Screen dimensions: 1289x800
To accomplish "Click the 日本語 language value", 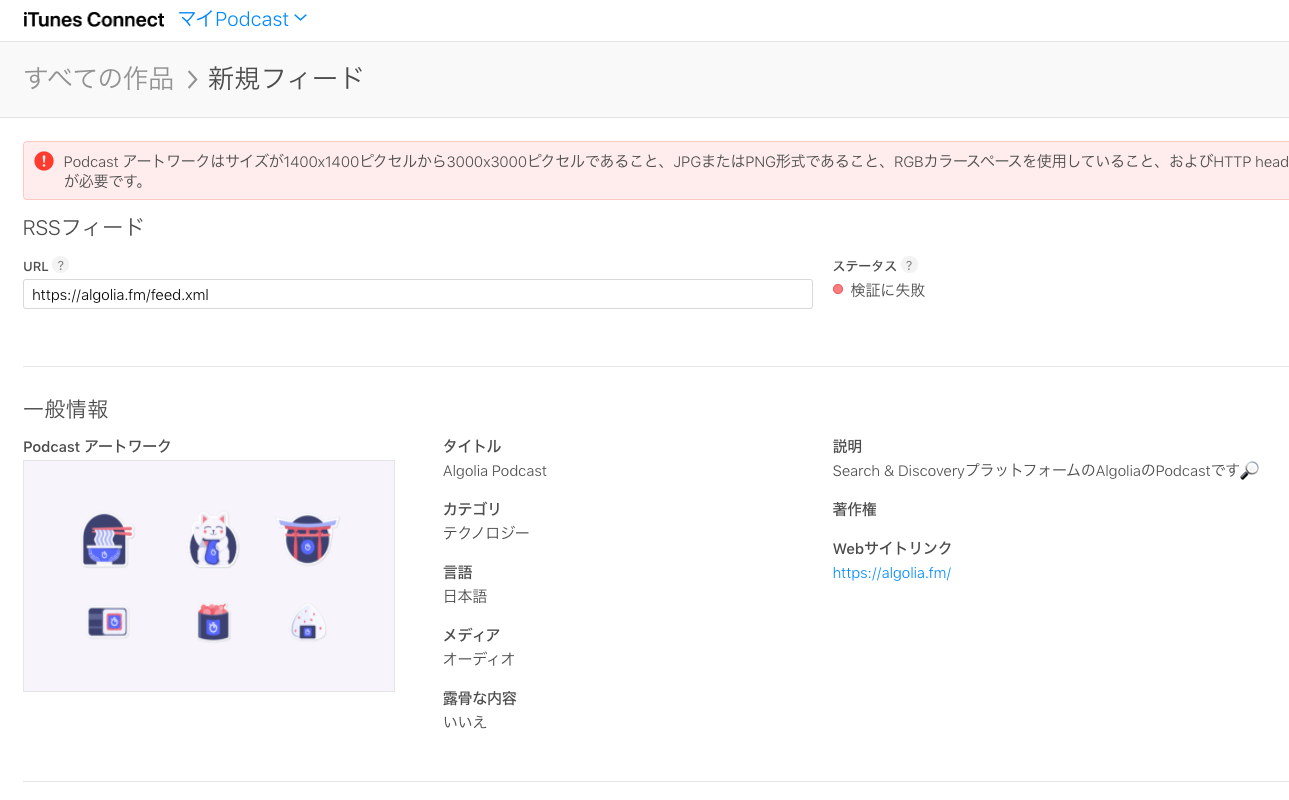I will point(465,596).
